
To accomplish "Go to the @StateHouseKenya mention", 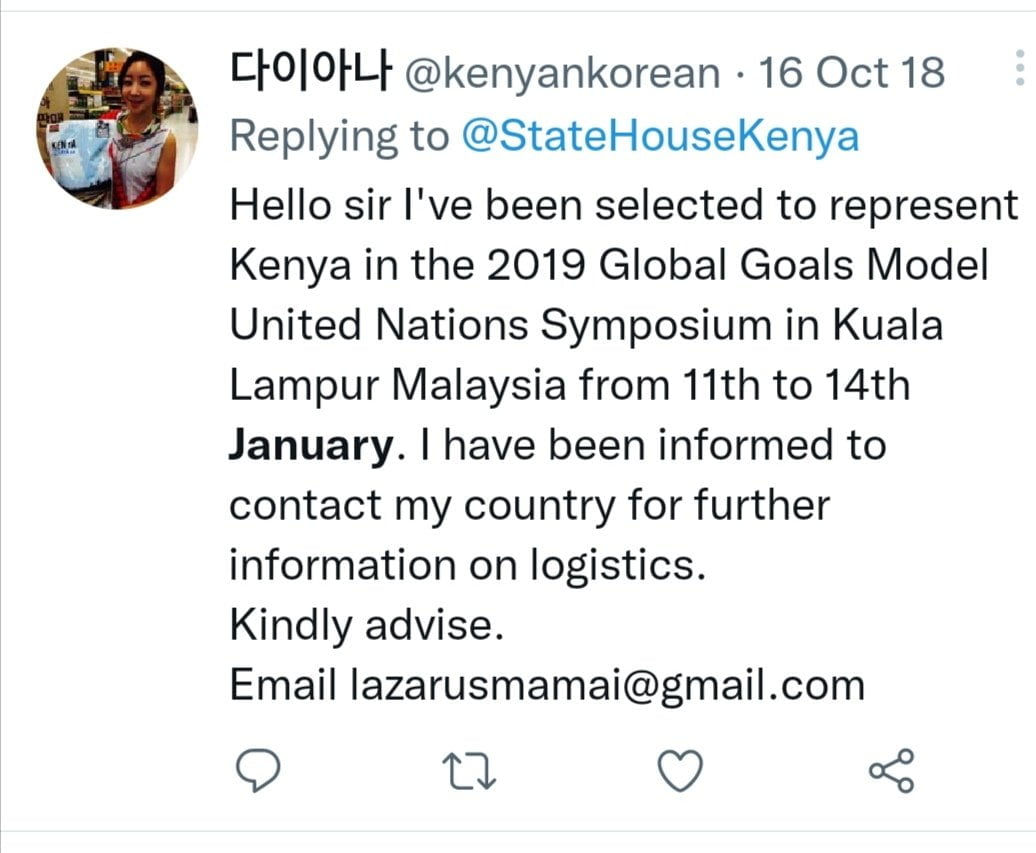I will pyautogui.click(x=659, y=136).
